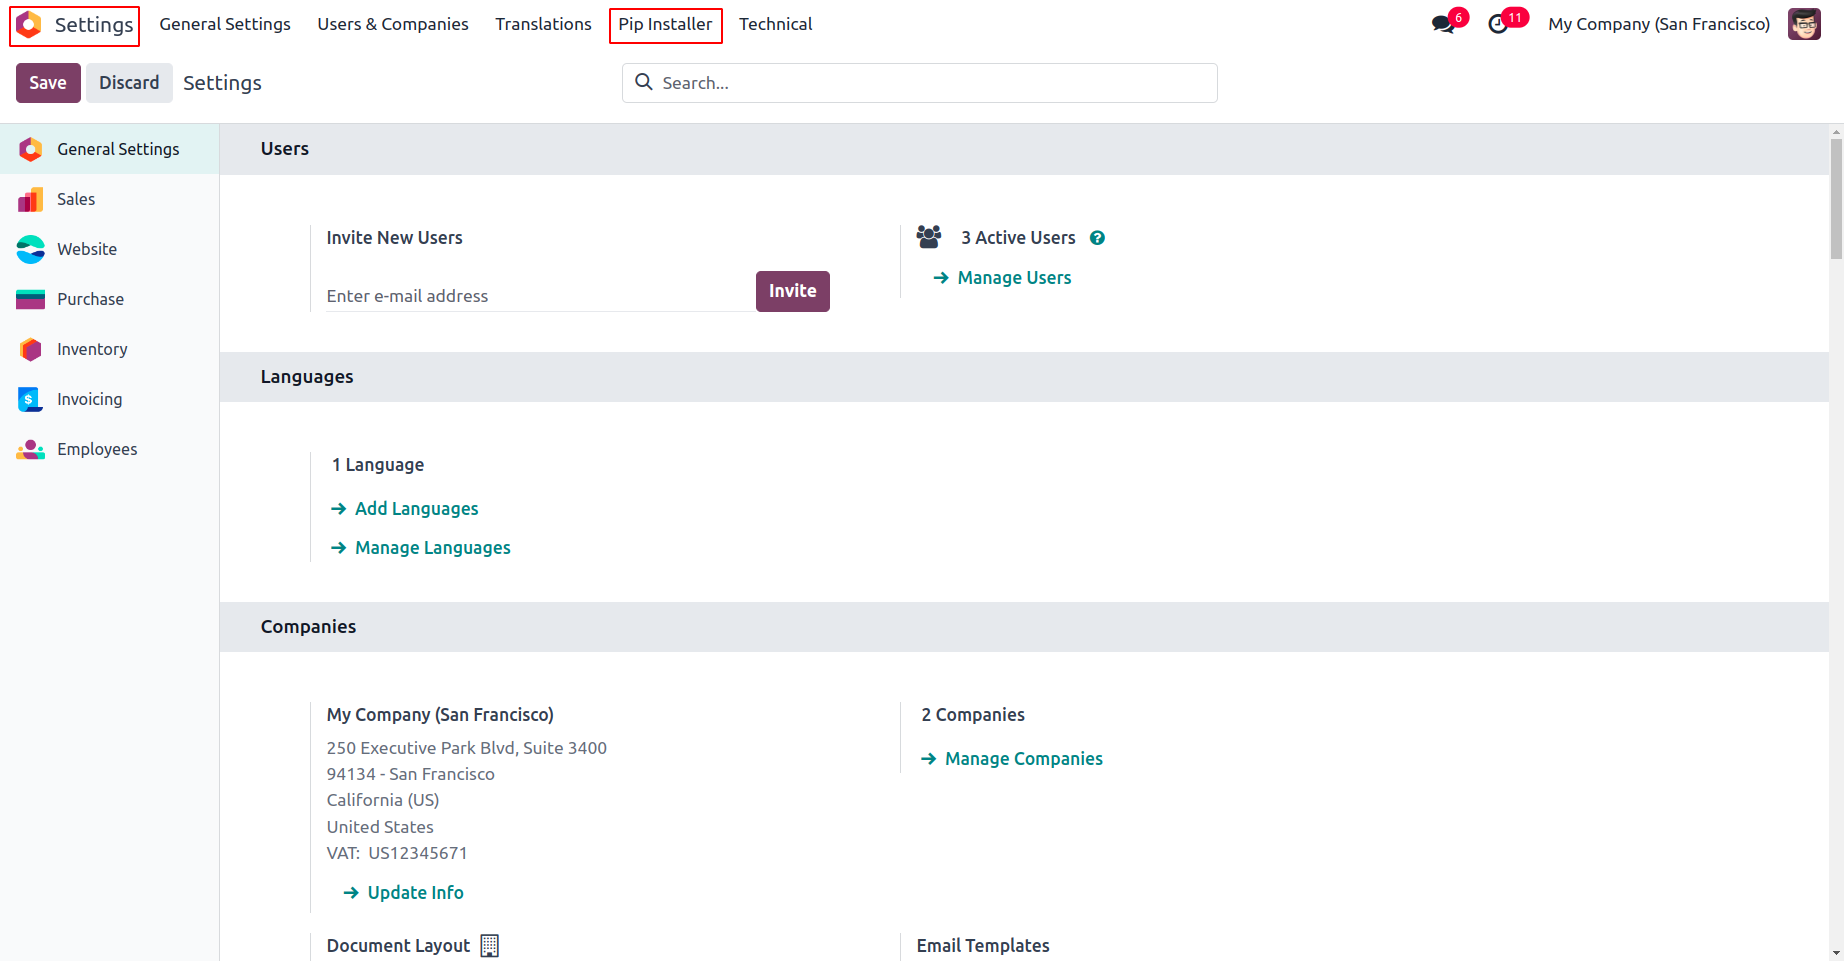This screenshot has height=961, width=1844.
Task: Open the activities clock icon
Action: click(x=1498, y=25)
